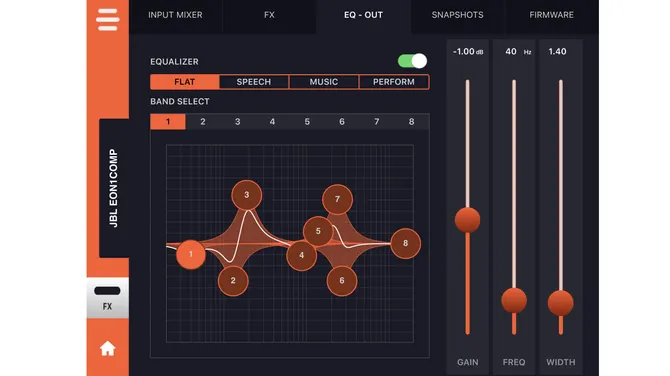670x376 pixels.
Task: Select band 4 in band selector
Action: coord(272,122)
